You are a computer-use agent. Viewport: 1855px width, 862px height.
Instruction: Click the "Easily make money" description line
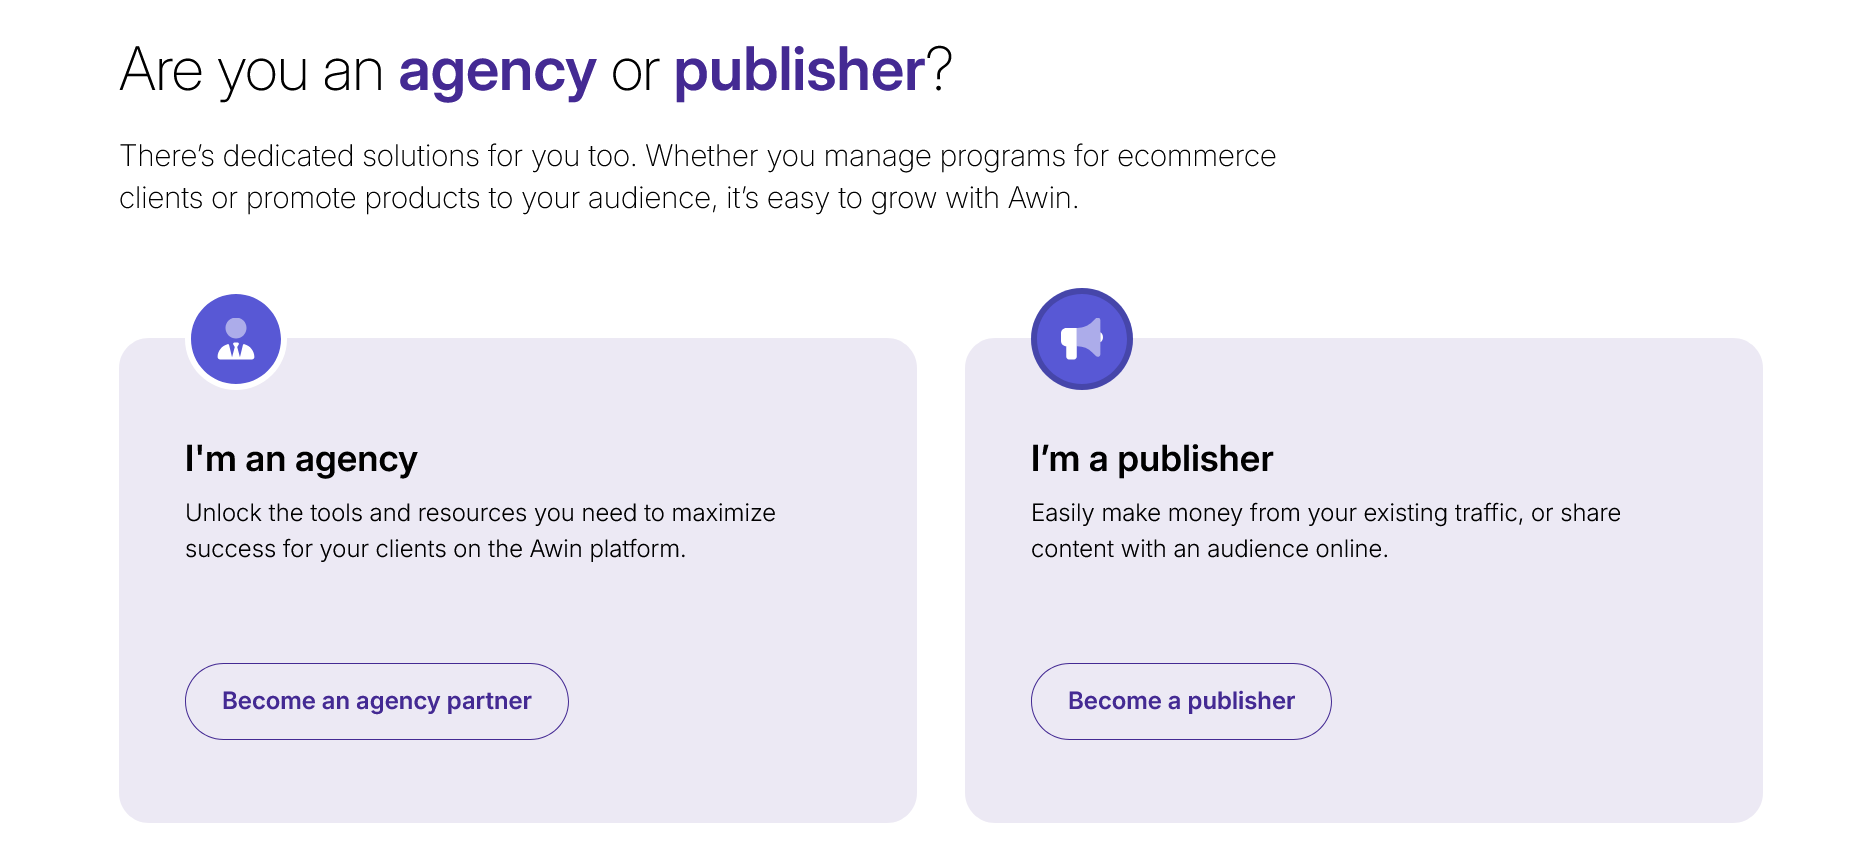coord(1325,513)
